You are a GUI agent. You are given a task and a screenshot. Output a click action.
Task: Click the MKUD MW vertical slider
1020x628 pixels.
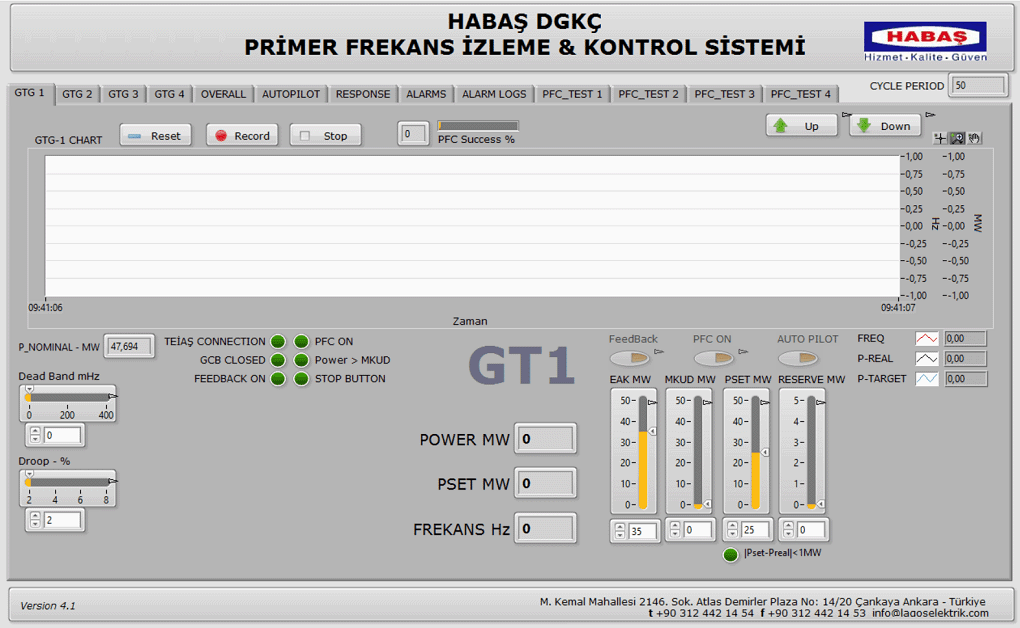tap(698, 452)
